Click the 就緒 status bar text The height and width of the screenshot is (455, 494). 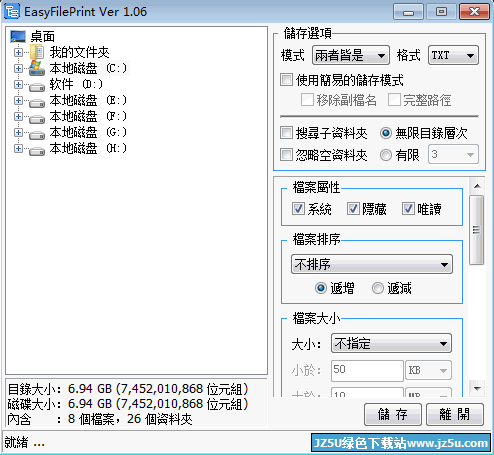[24, 443]
